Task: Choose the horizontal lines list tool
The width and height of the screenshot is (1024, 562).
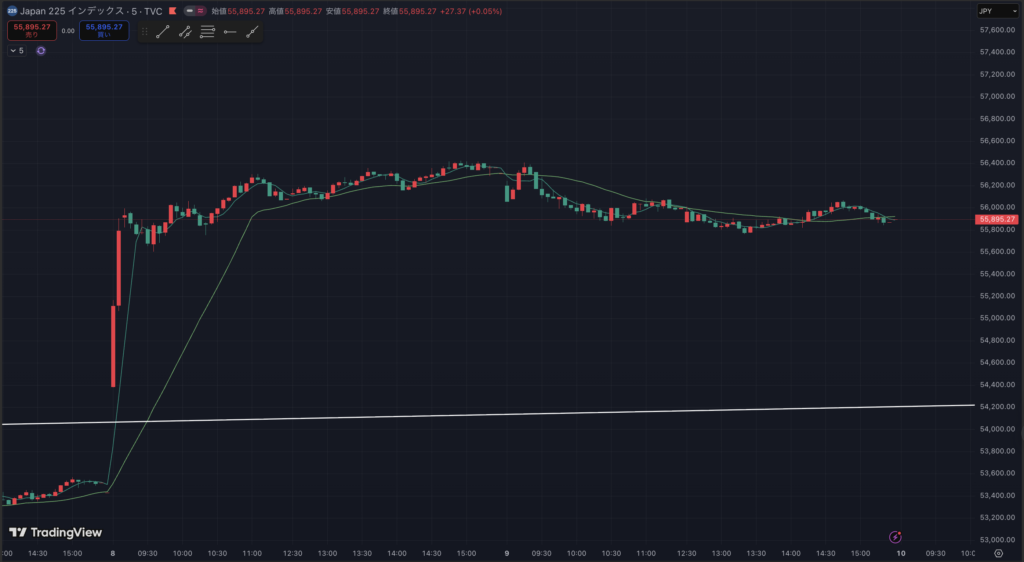Action: tap(208, 32)
